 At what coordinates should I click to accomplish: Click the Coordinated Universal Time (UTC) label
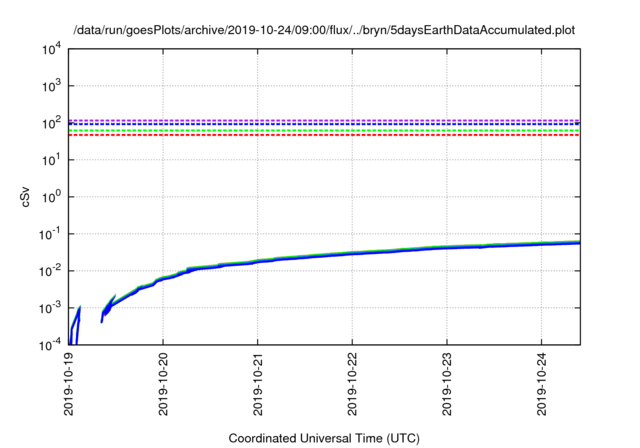(324, 438)
